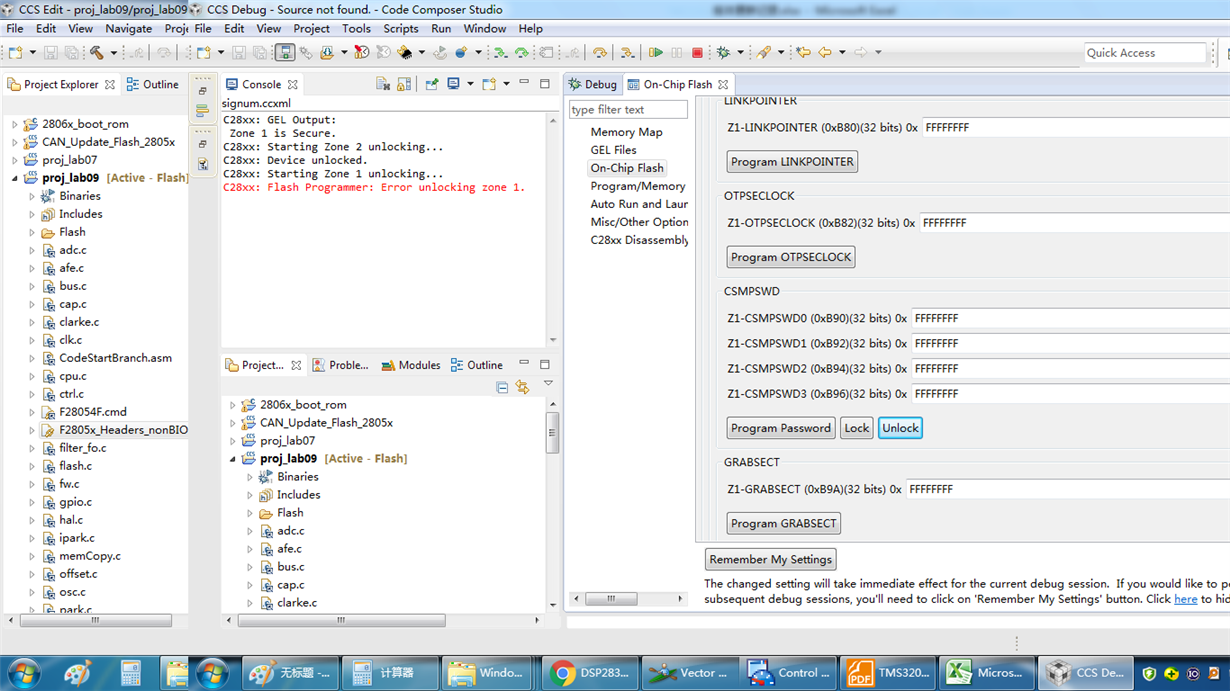Open the Display Selected Console dropdown arrow
The image size is (1230, 691).
[470, 85]
